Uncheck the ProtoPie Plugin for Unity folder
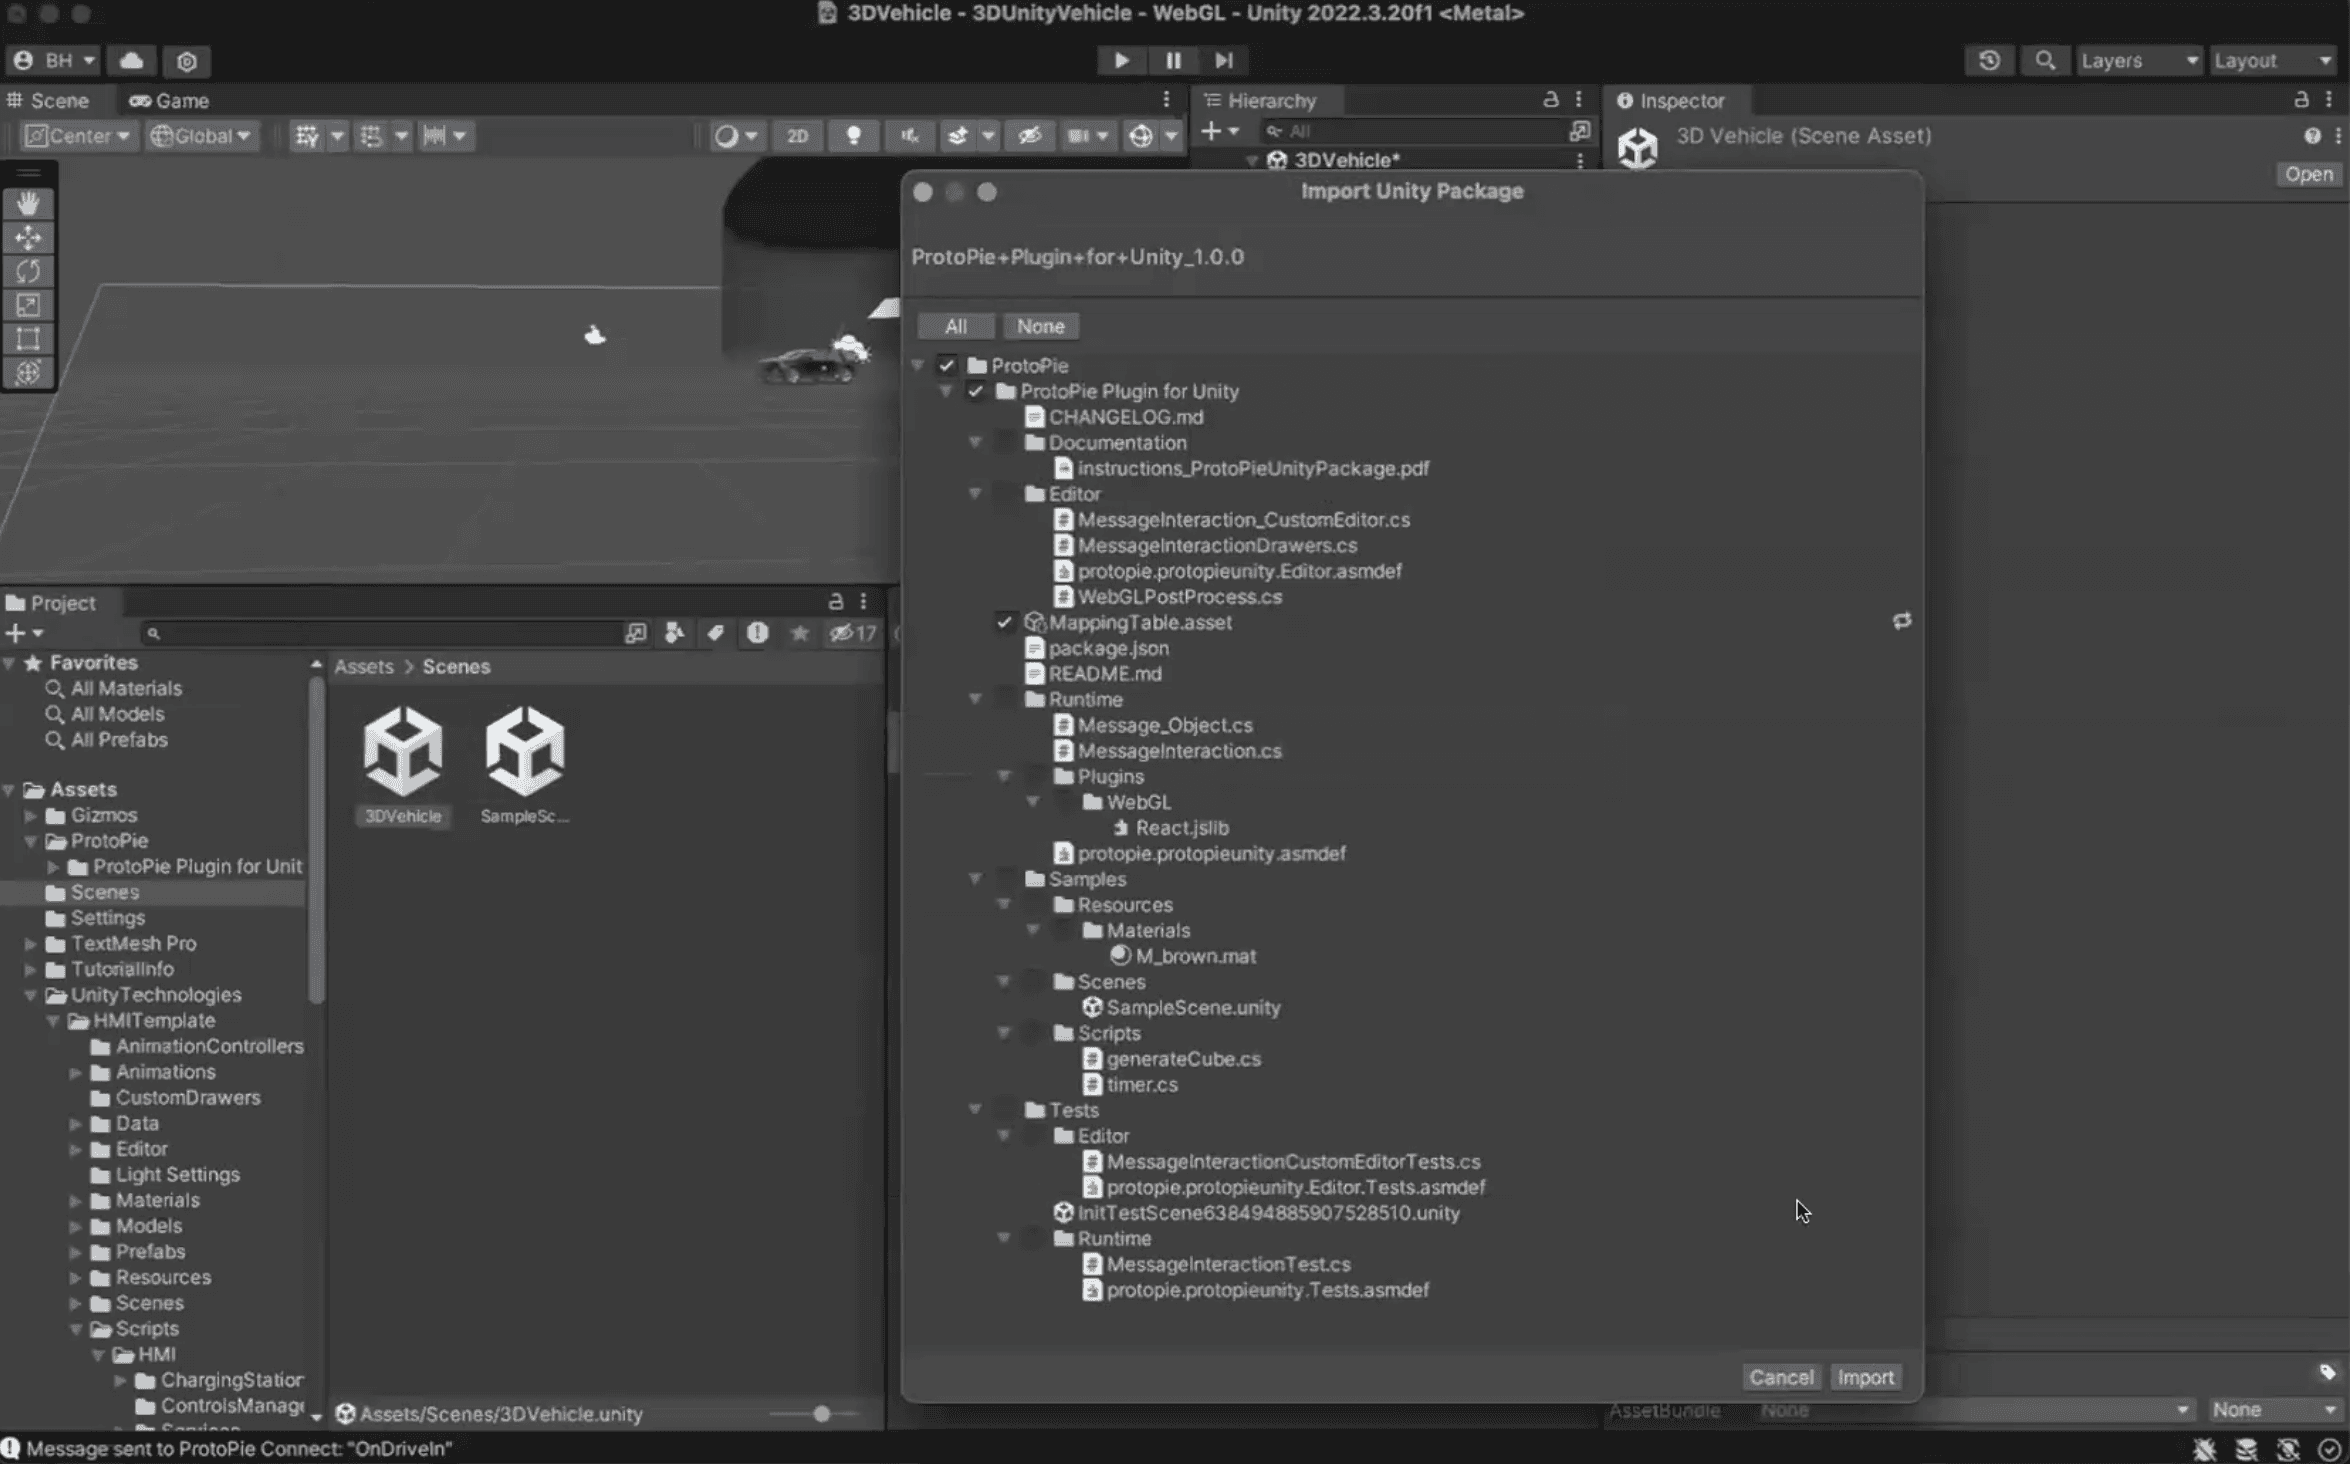The image size is (2350, 1464). (x=976, y=391)
